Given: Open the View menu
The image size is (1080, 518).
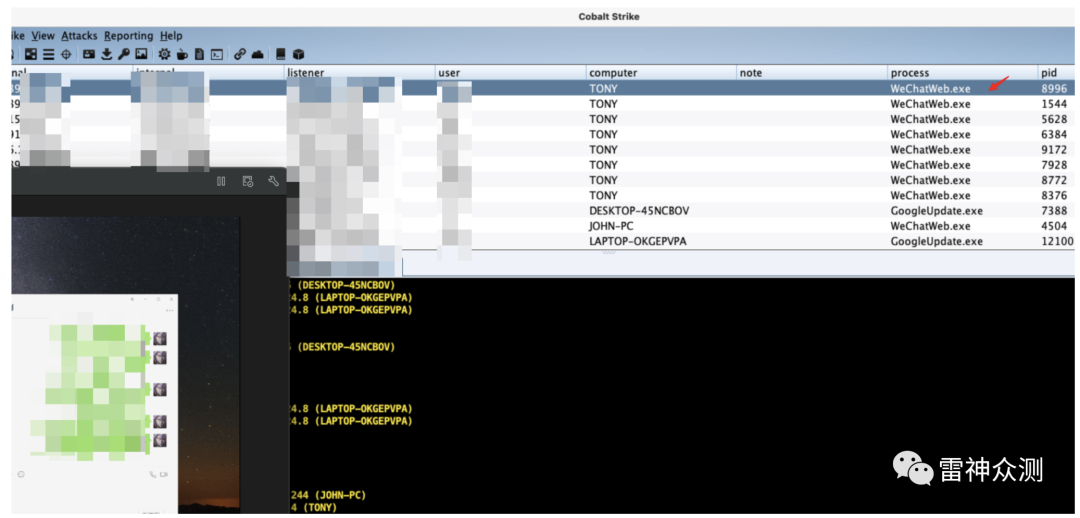Looking at the screenshot, I should coord(43,36).
